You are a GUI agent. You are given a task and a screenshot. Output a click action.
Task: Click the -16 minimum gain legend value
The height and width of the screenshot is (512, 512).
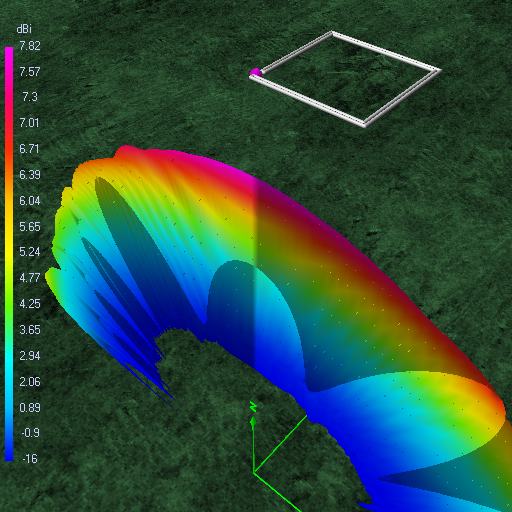30,459
